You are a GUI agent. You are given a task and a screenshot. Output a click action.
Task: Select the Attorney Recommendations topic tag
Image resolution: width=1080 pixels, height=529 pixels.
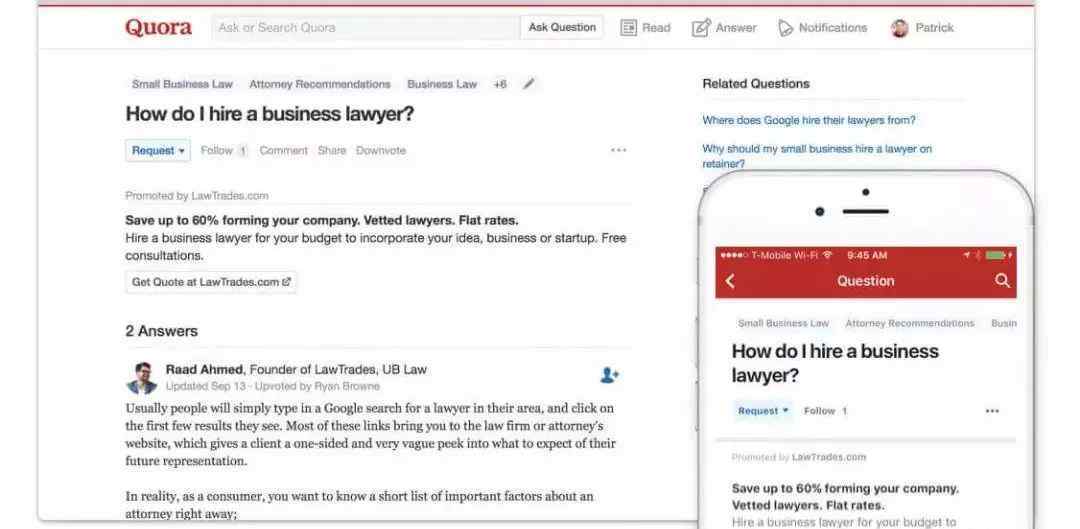pos(320,84)
